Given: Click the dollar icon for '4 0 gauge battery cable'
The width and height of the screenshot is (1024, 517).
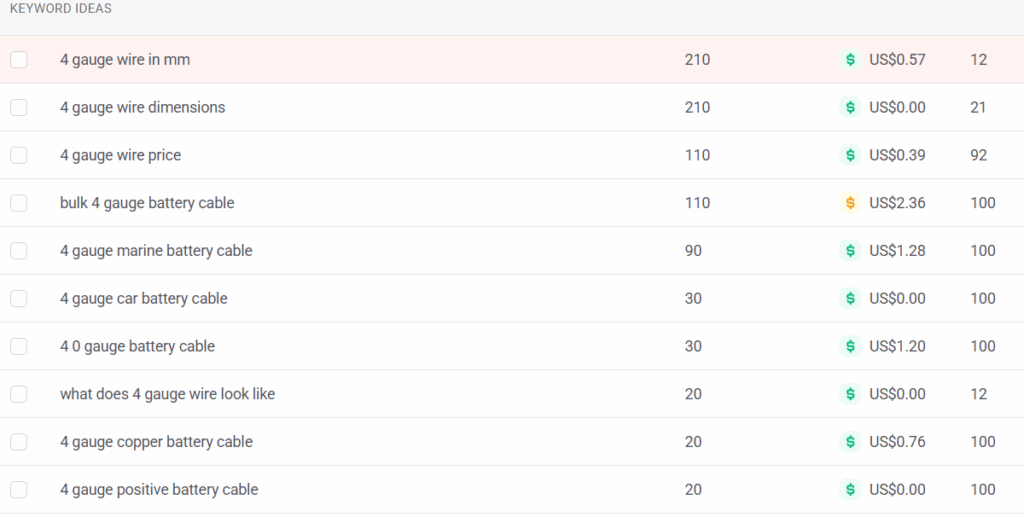Looking at the screenshot, I should pyautogui.click(x=850, y=346).
